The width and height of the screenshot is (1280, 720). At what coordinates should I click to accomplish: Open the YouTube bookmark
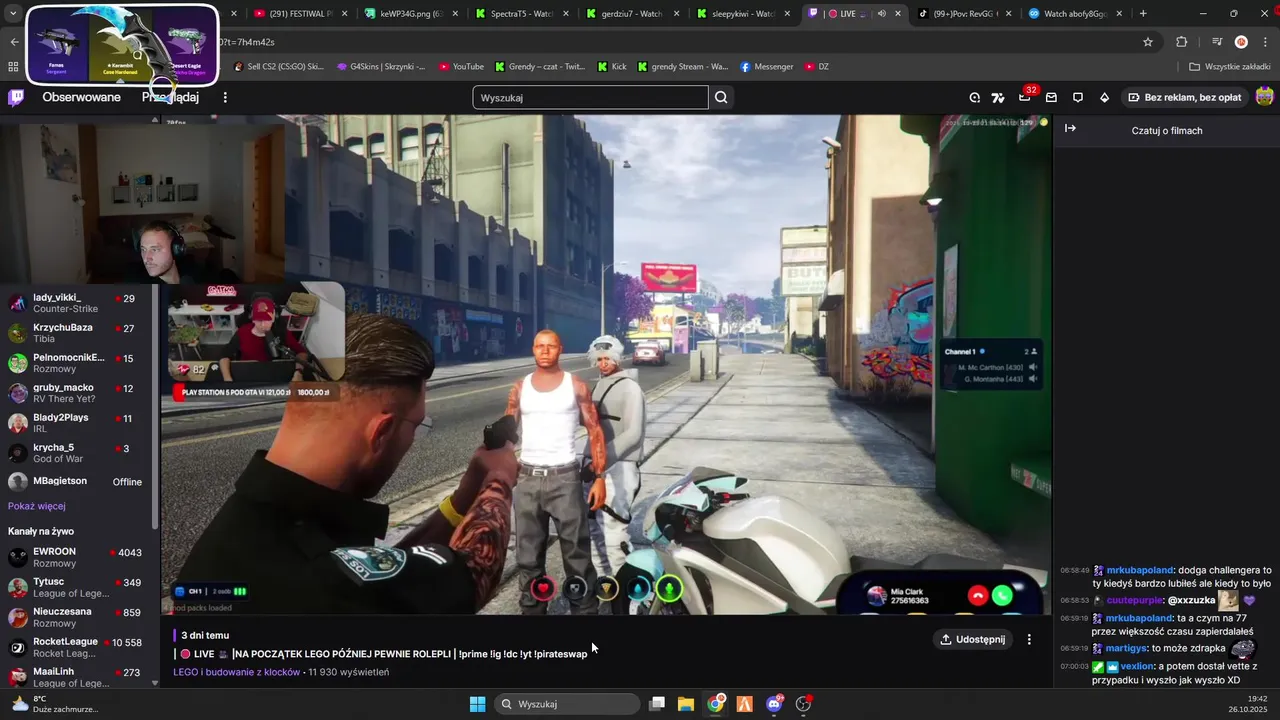[461, 67]
